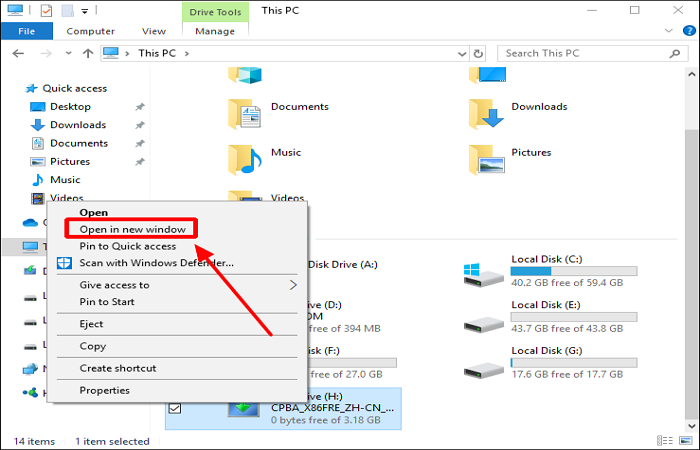Click the vertical scrollbar up arrow
700x450 pixels.
(x=692, y=75)
